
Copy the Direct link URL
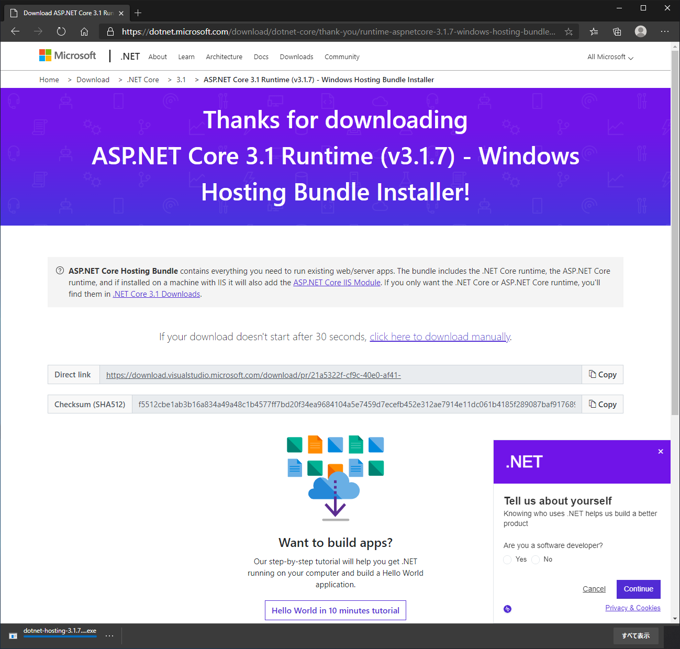coord(602,375)
